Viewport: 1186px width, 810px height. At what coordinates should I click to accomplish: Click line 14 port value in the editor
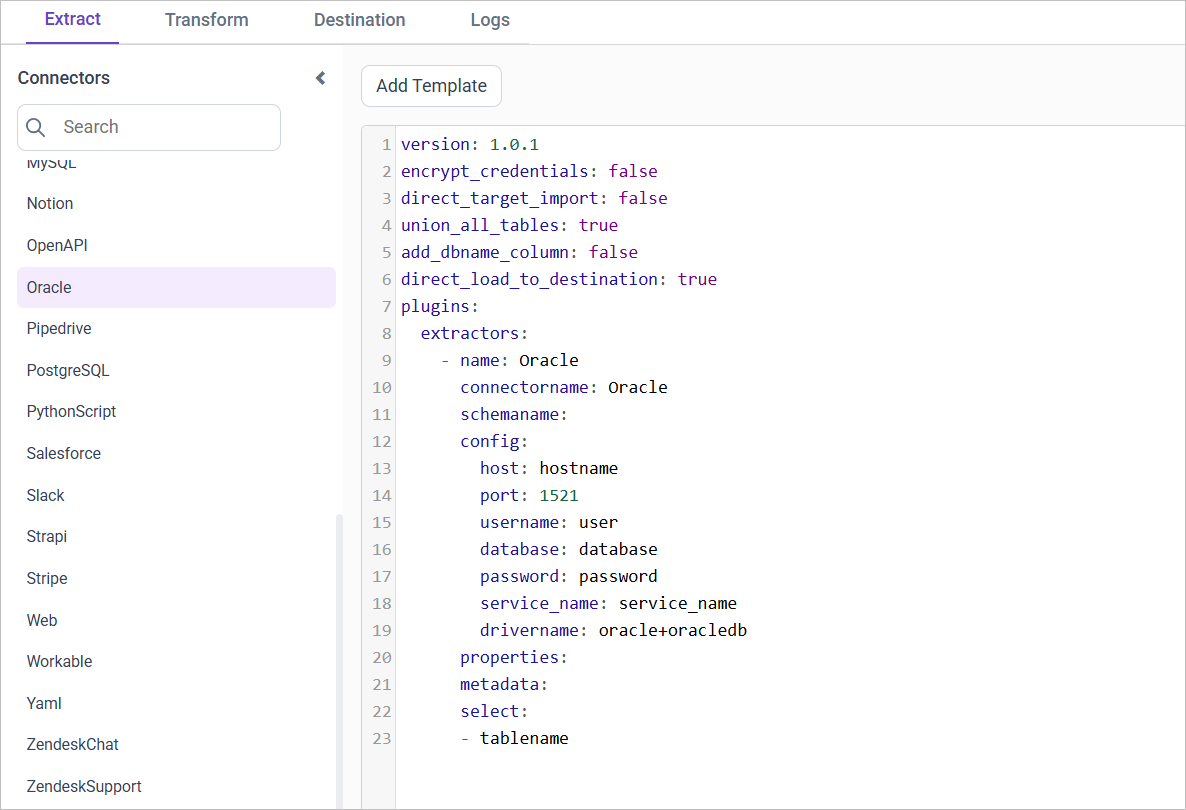(x=558, y=494)
